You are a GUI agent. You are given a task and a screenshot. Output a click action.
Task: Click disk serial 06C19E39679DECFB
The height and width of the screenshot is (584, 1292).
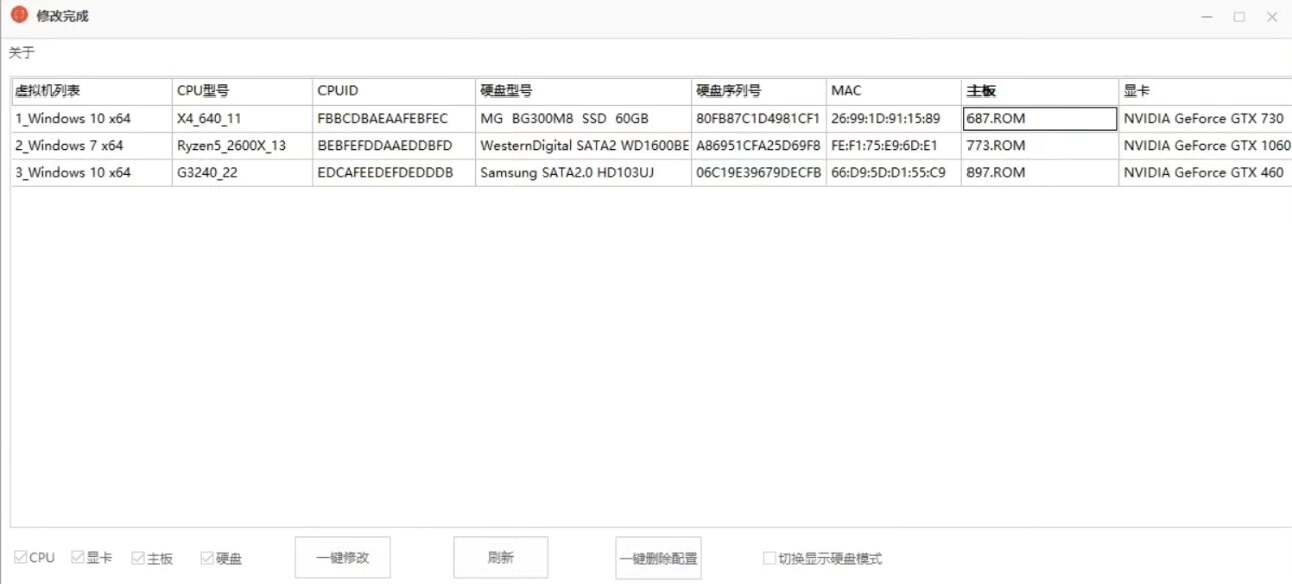click(x=759, y=172)
